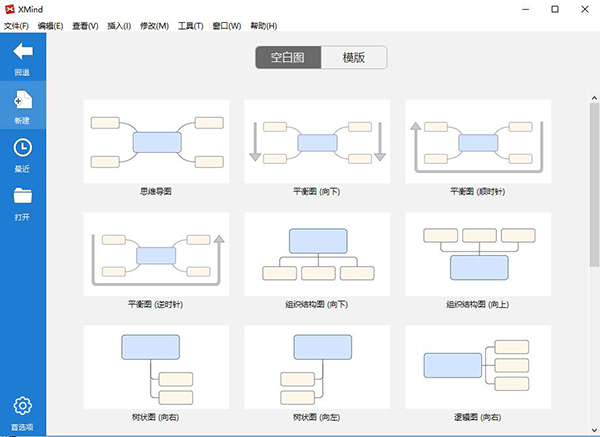Click the 打开 folder icon
The height and width of the screenshot is (437, 600).
23,195
